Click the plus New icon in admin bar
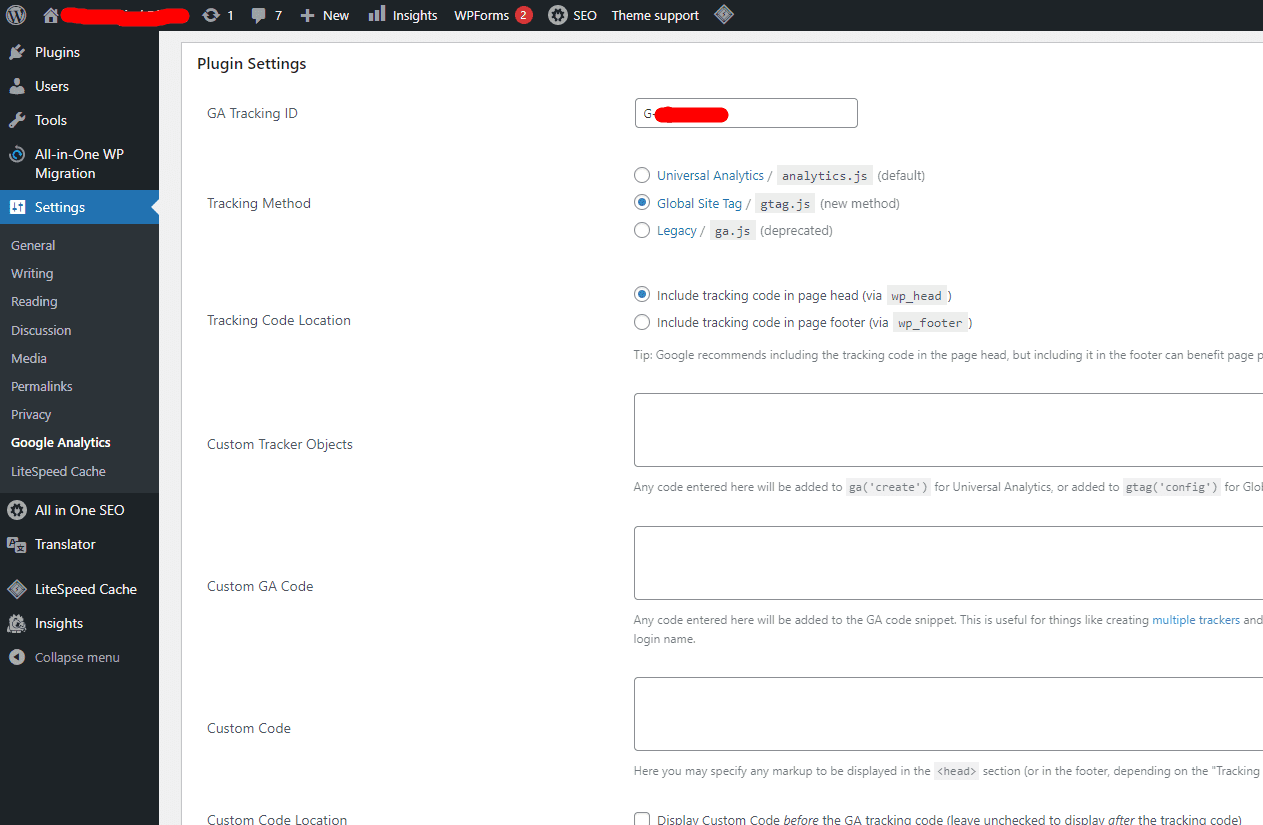Viewport: 1263px width, 825px height. tap(307, 15)
